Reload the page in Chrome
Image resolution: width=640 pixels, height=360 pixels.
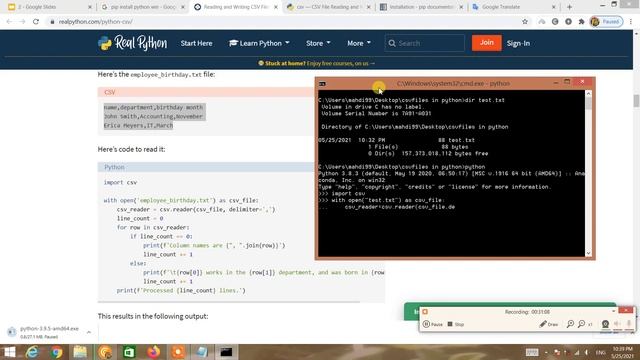[x=36, y=22]
